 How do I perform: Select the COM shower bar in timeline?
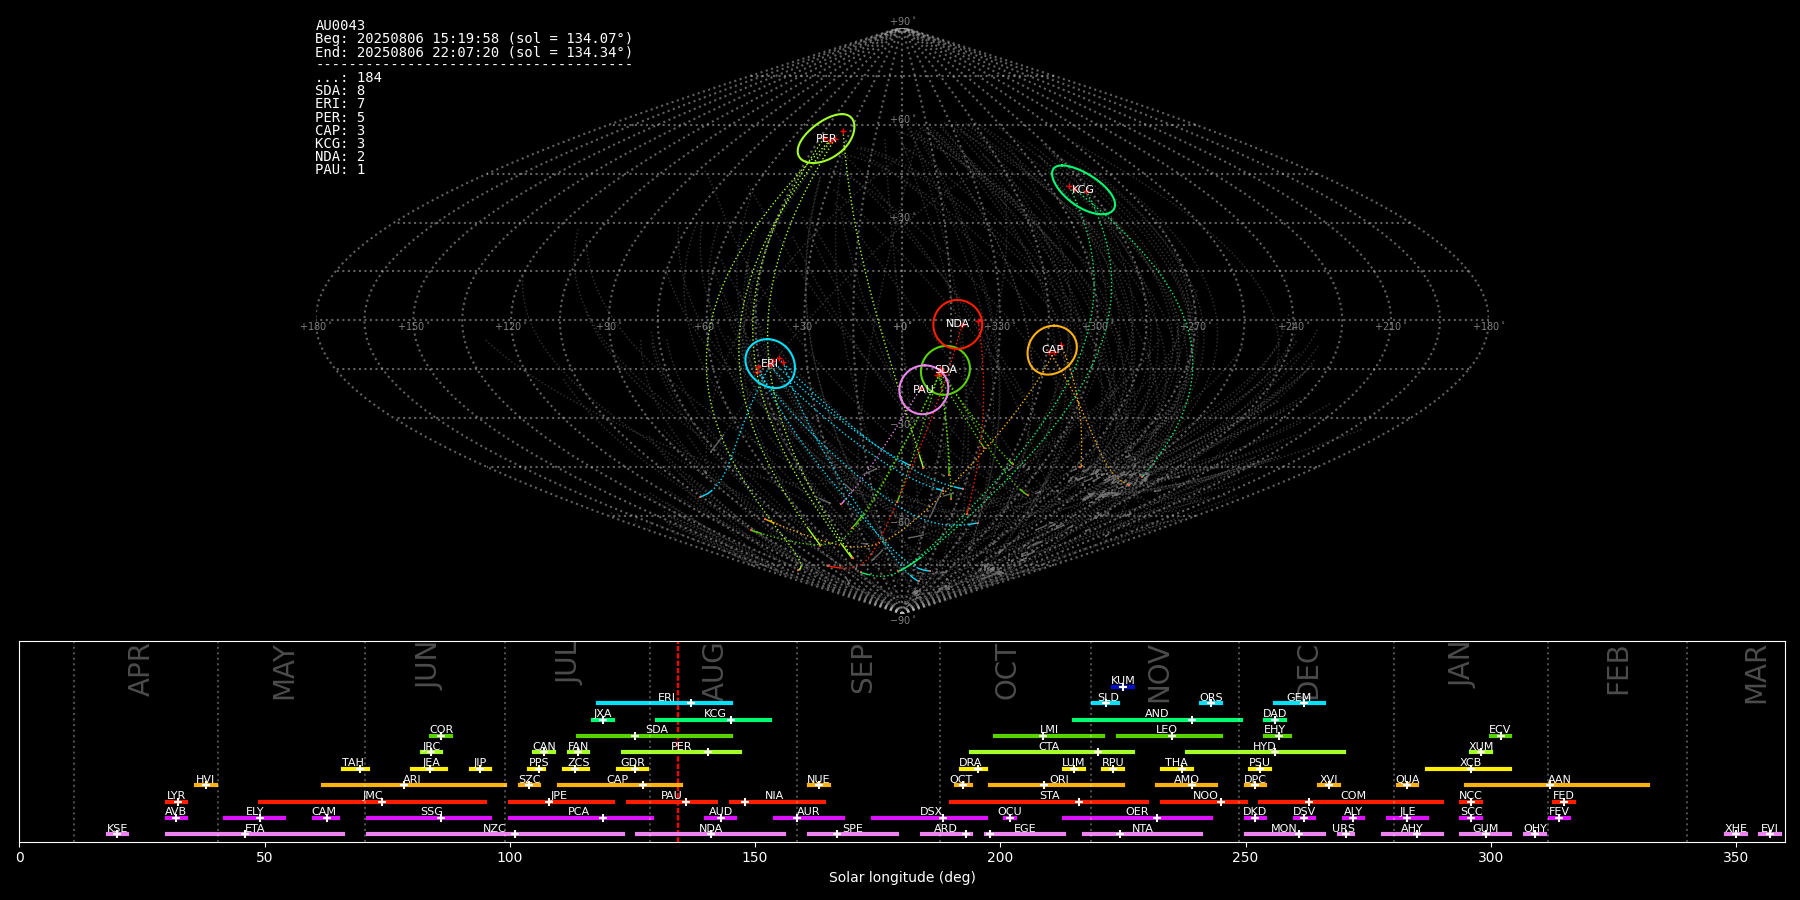coord(1351,802)
